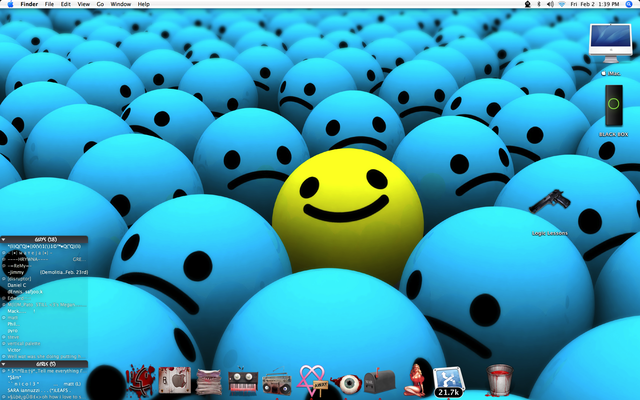Screen dimensions: 640x400
Task: Click the bloody eyeball icon in dock
Action: point(347,383)
